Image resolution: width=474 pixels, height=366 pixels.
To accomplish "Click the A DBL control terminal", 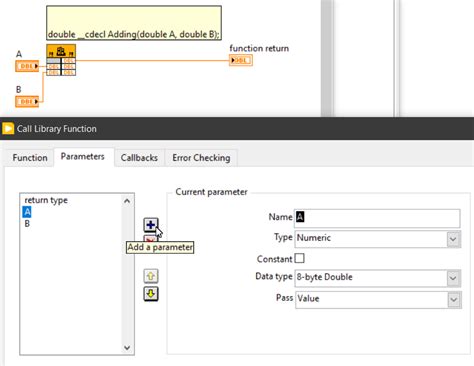I will pos(27,66).
